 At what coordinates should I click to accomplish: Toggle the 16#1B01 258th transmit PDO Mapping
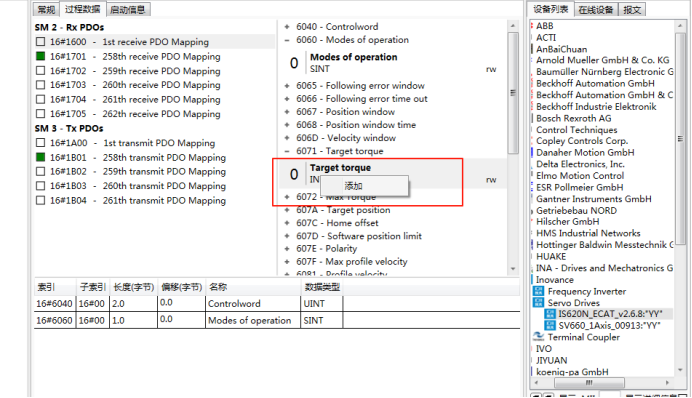[41, 157]
